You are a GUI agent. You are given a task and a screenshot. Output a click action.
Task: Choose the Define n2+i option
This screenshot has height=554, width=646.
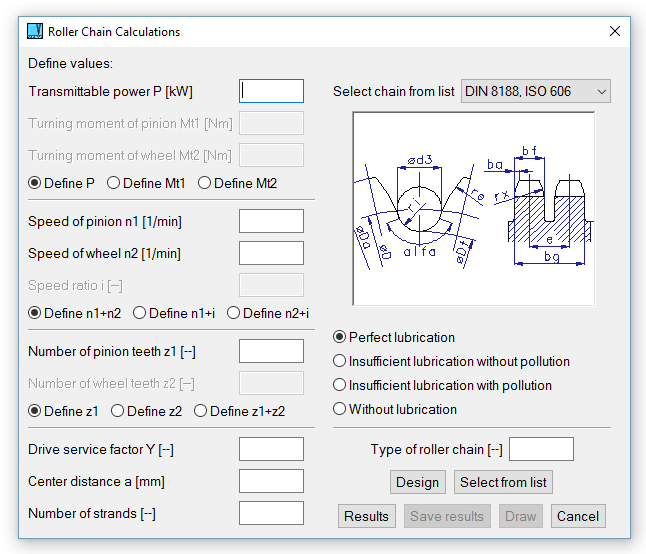234,313
